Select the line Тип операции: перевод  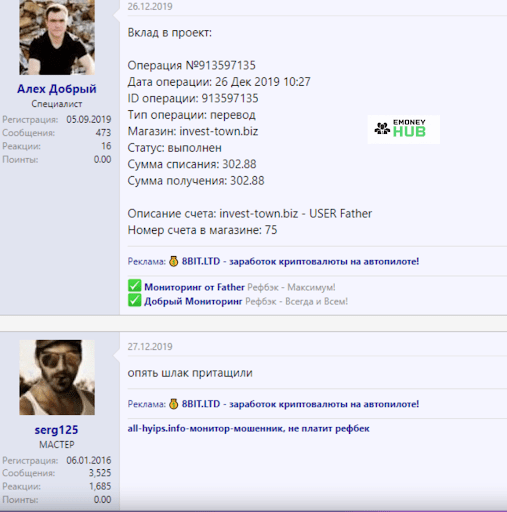(x=192, y=115)
